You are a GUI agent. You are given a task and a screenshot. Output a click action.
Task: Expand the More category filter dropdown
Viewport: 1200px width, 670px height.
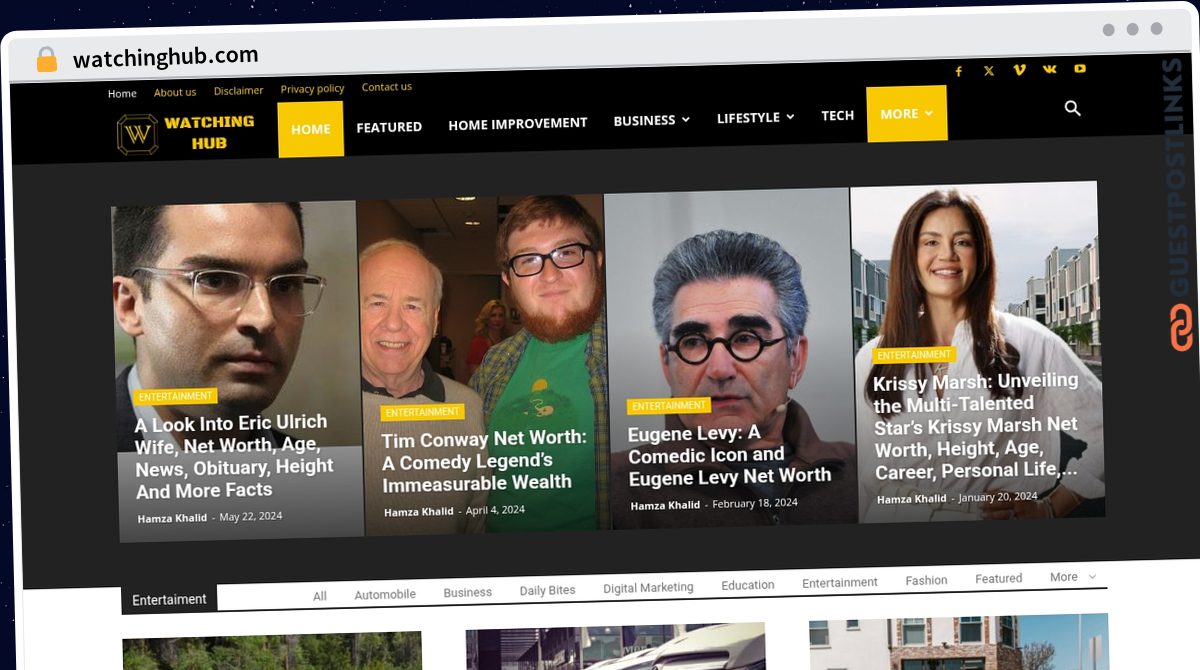point(1073,577)
